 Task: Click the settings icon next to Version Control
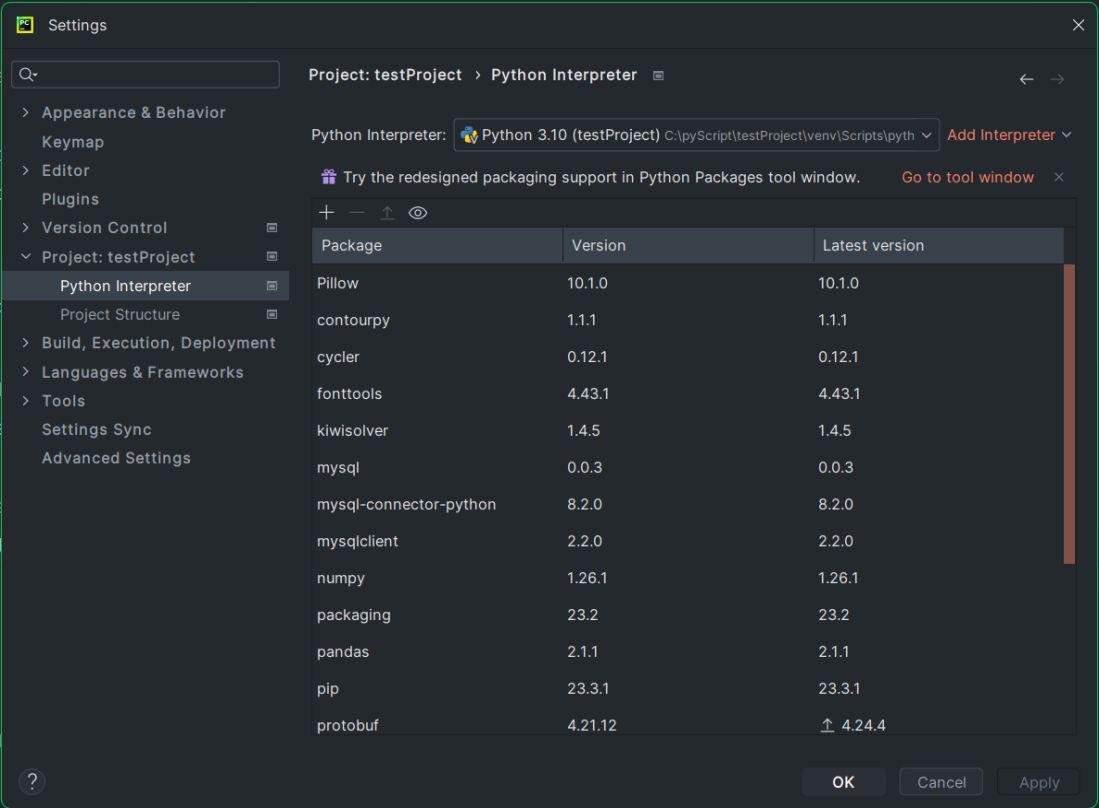point(272,228)
